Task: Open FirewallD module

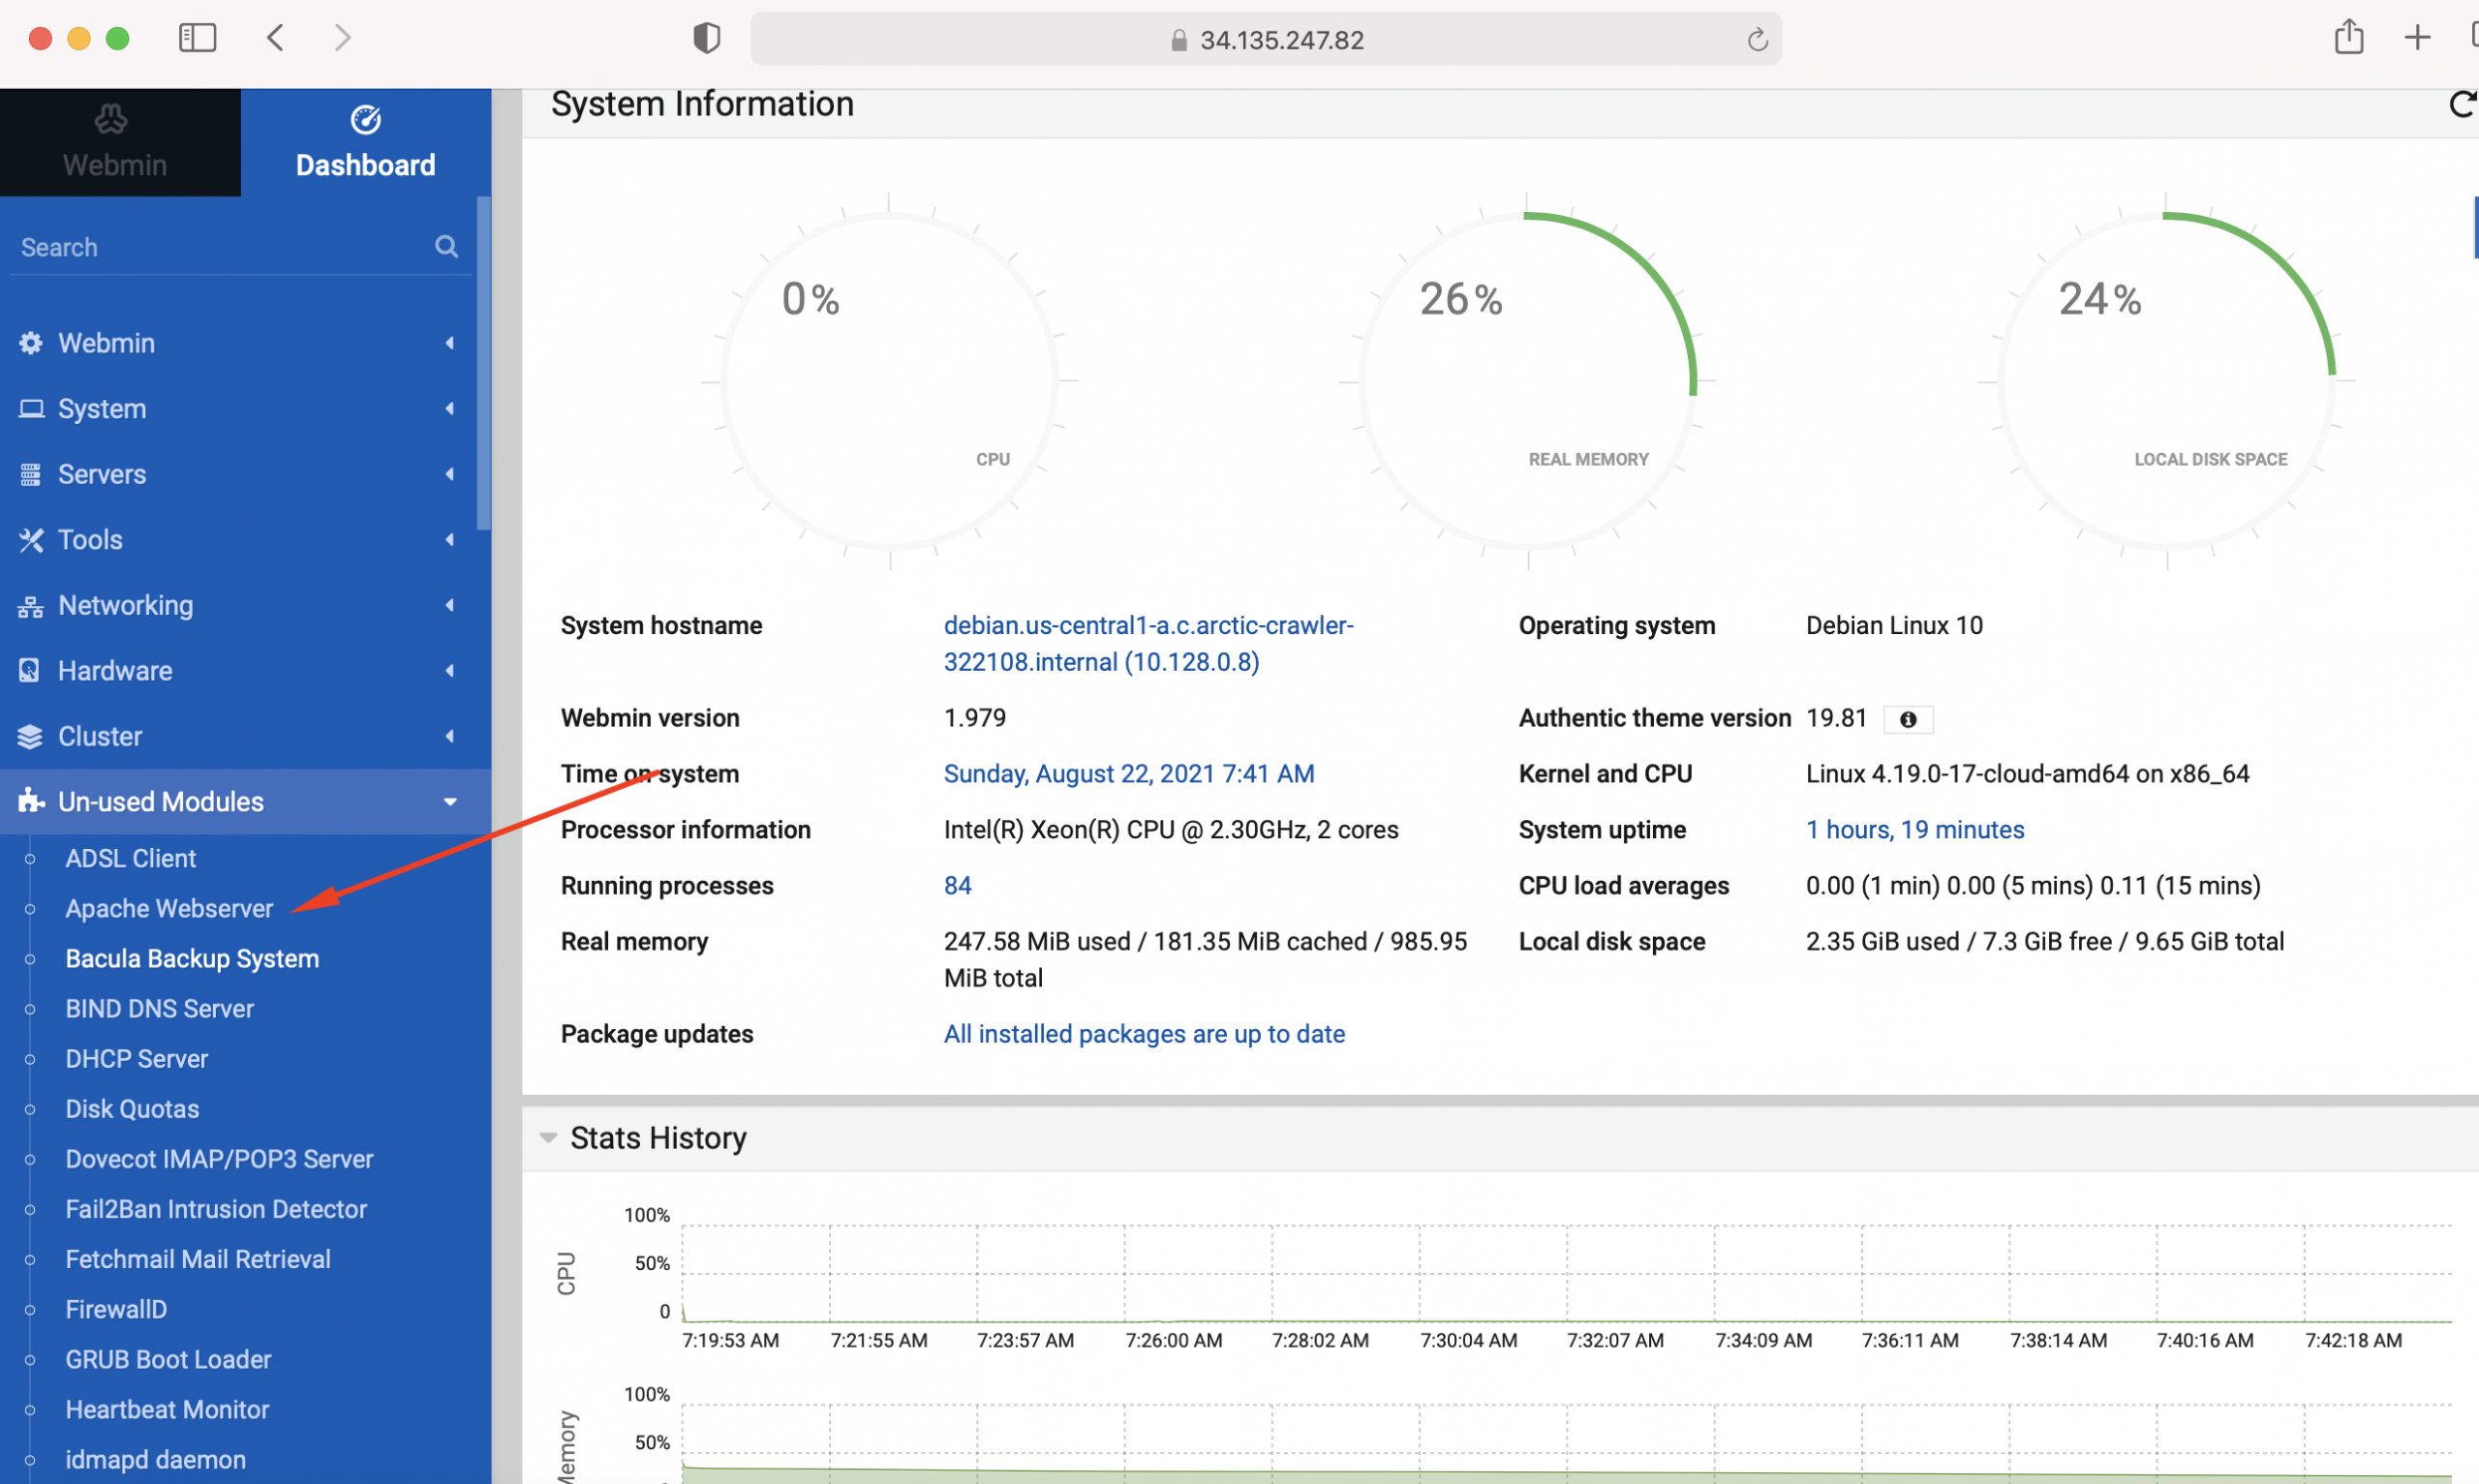Action: click(x=116, y=1309)
